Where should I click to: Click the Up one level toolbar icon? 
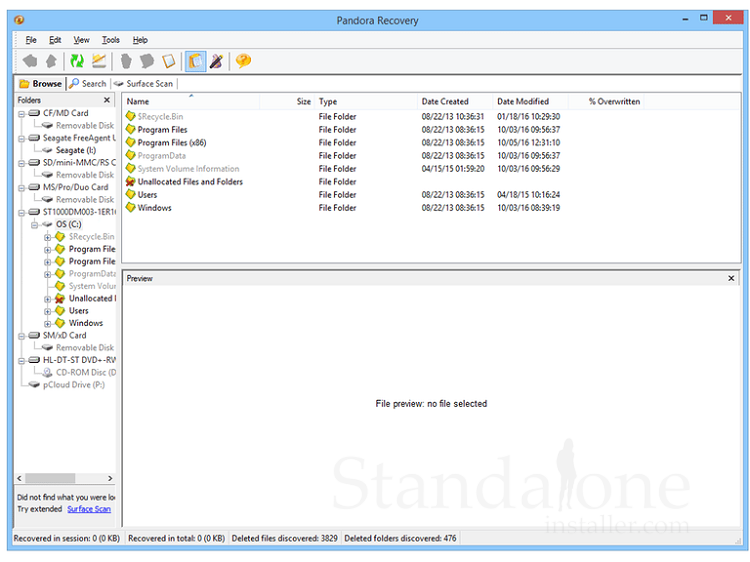coord(51,61)
